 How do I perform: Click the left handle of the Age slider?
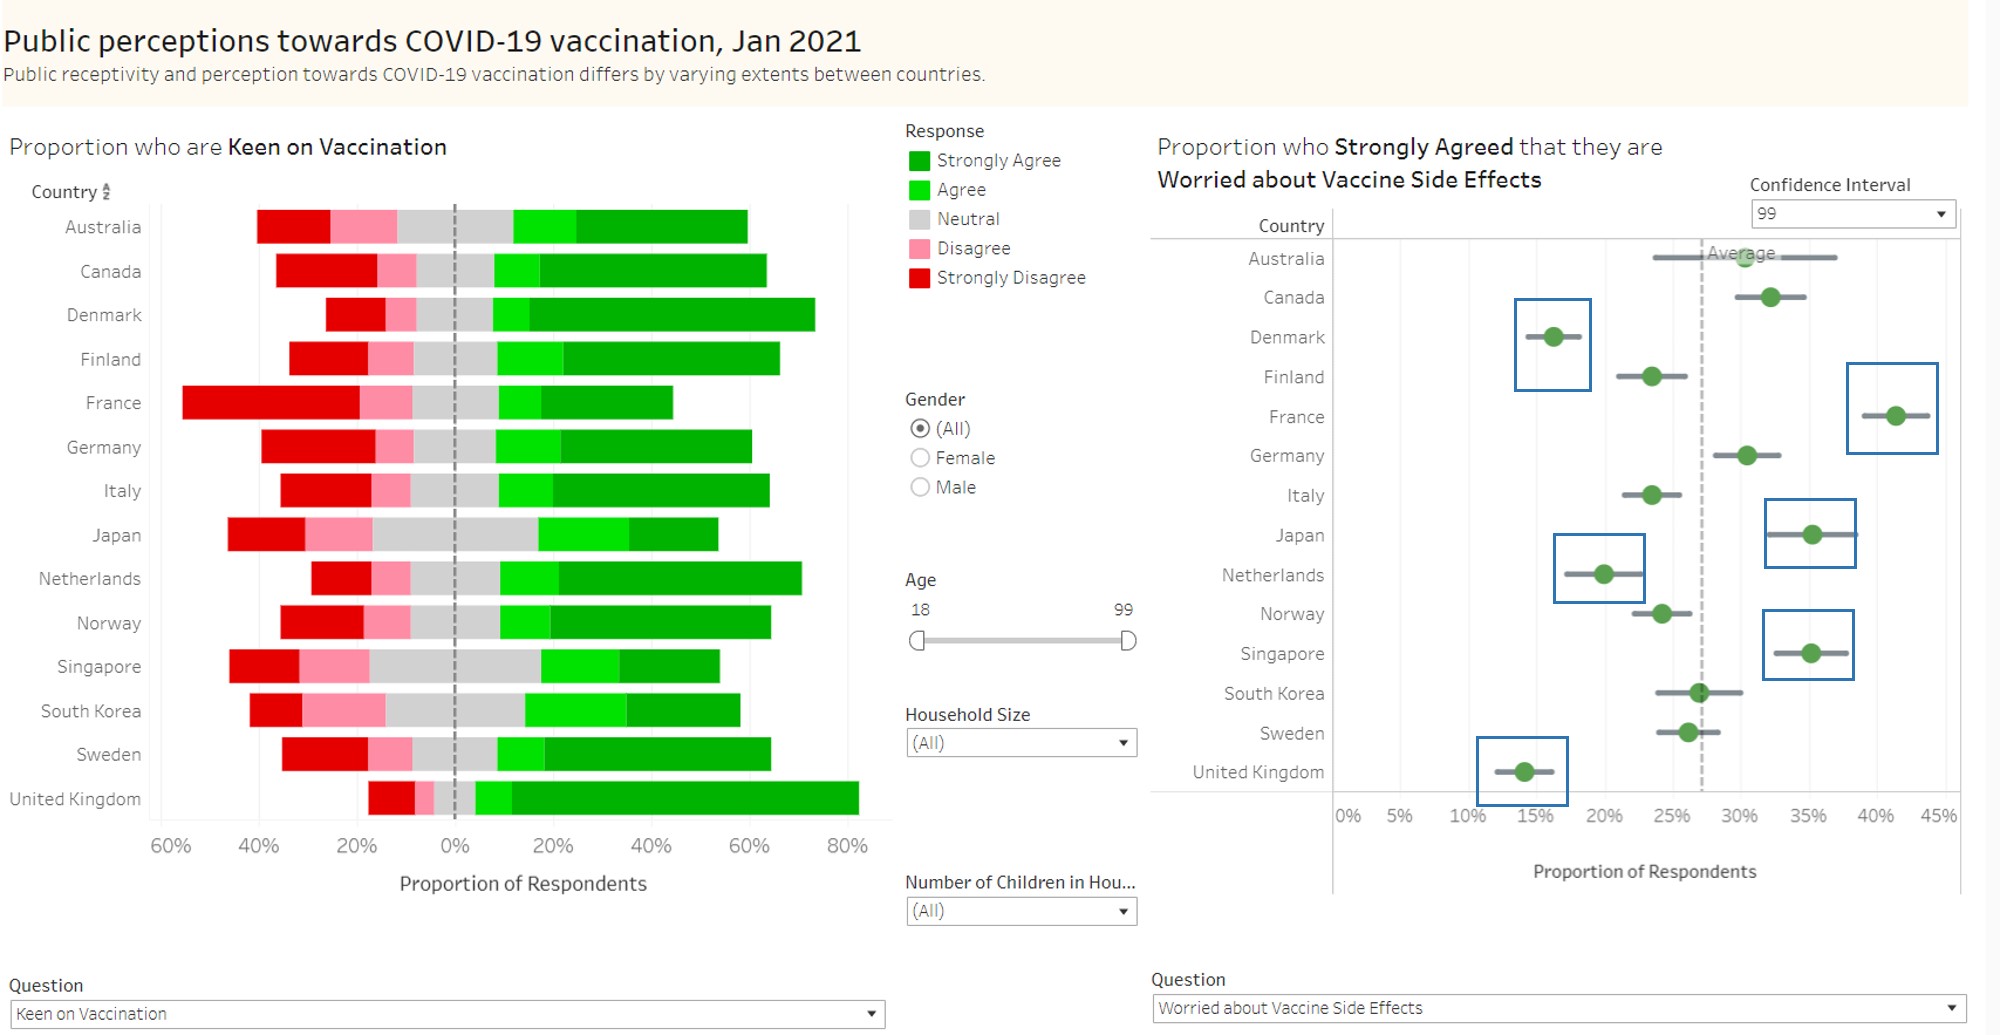pos(918,640)
